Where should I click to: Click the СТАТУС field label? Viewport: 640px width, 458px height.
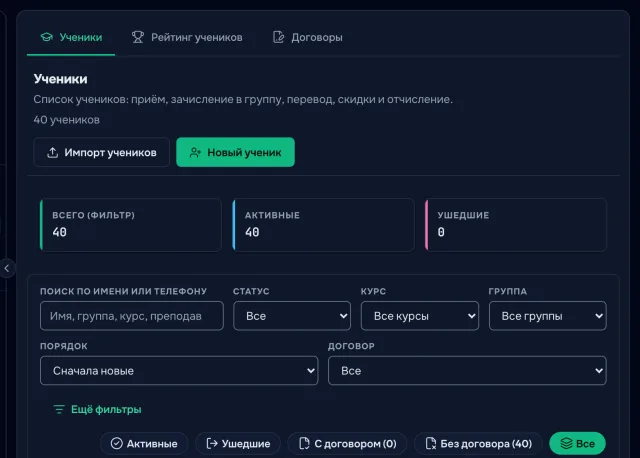click(x=251, y=291)
